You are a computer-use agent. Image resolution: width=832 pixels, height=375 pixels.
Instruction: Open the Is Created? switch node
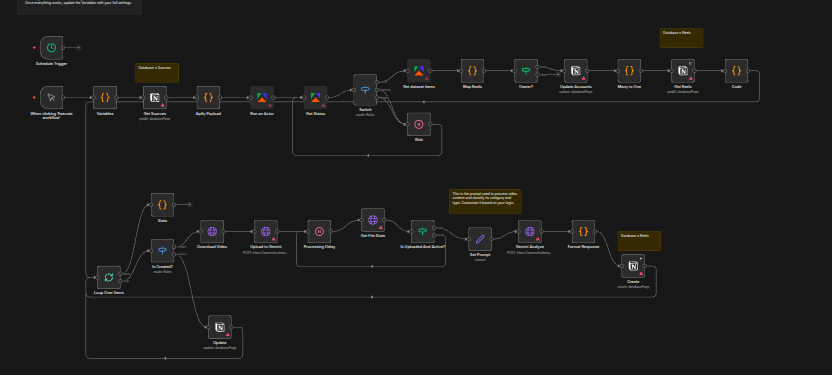(163, 250)
